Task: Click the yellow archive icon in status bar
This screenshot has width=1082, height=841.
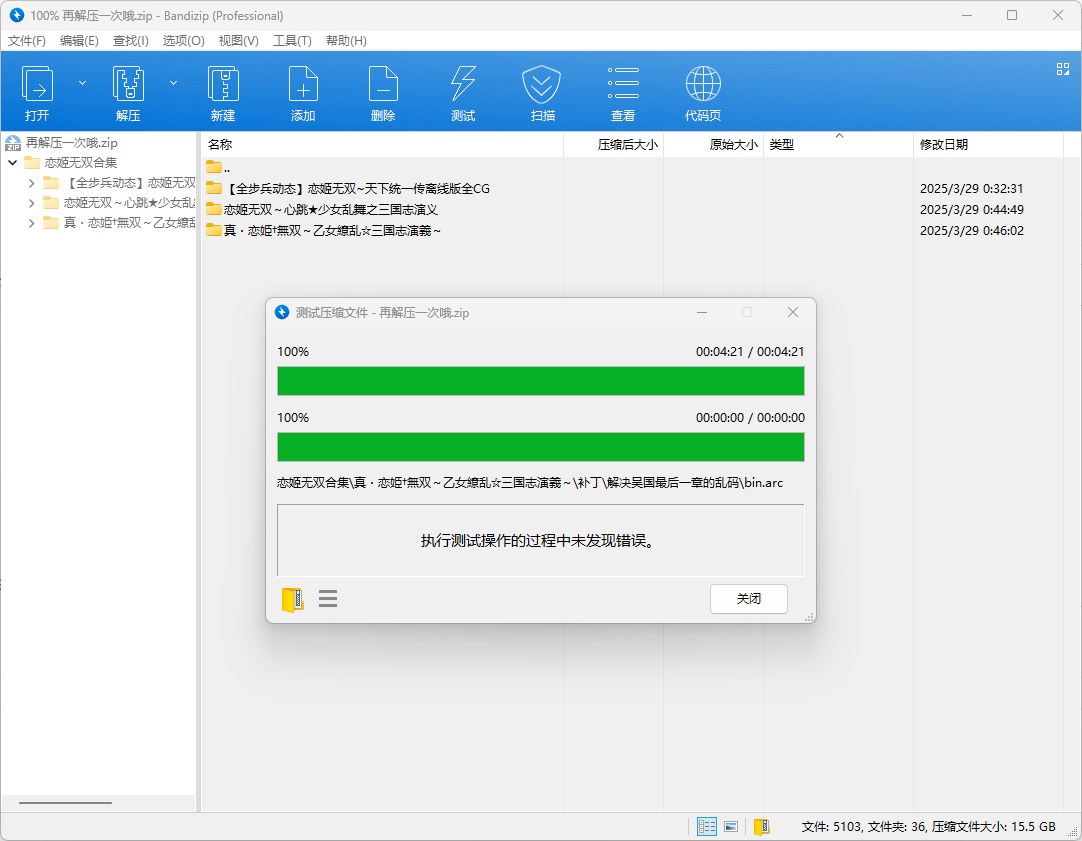Action: (x=761, y=827)
